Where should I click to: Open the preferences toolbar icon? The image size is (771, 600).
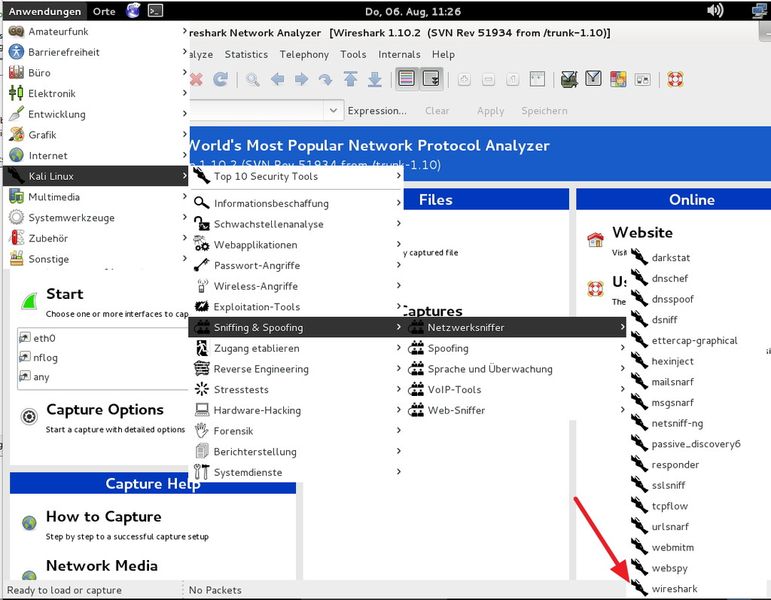[x=643, y=79]
